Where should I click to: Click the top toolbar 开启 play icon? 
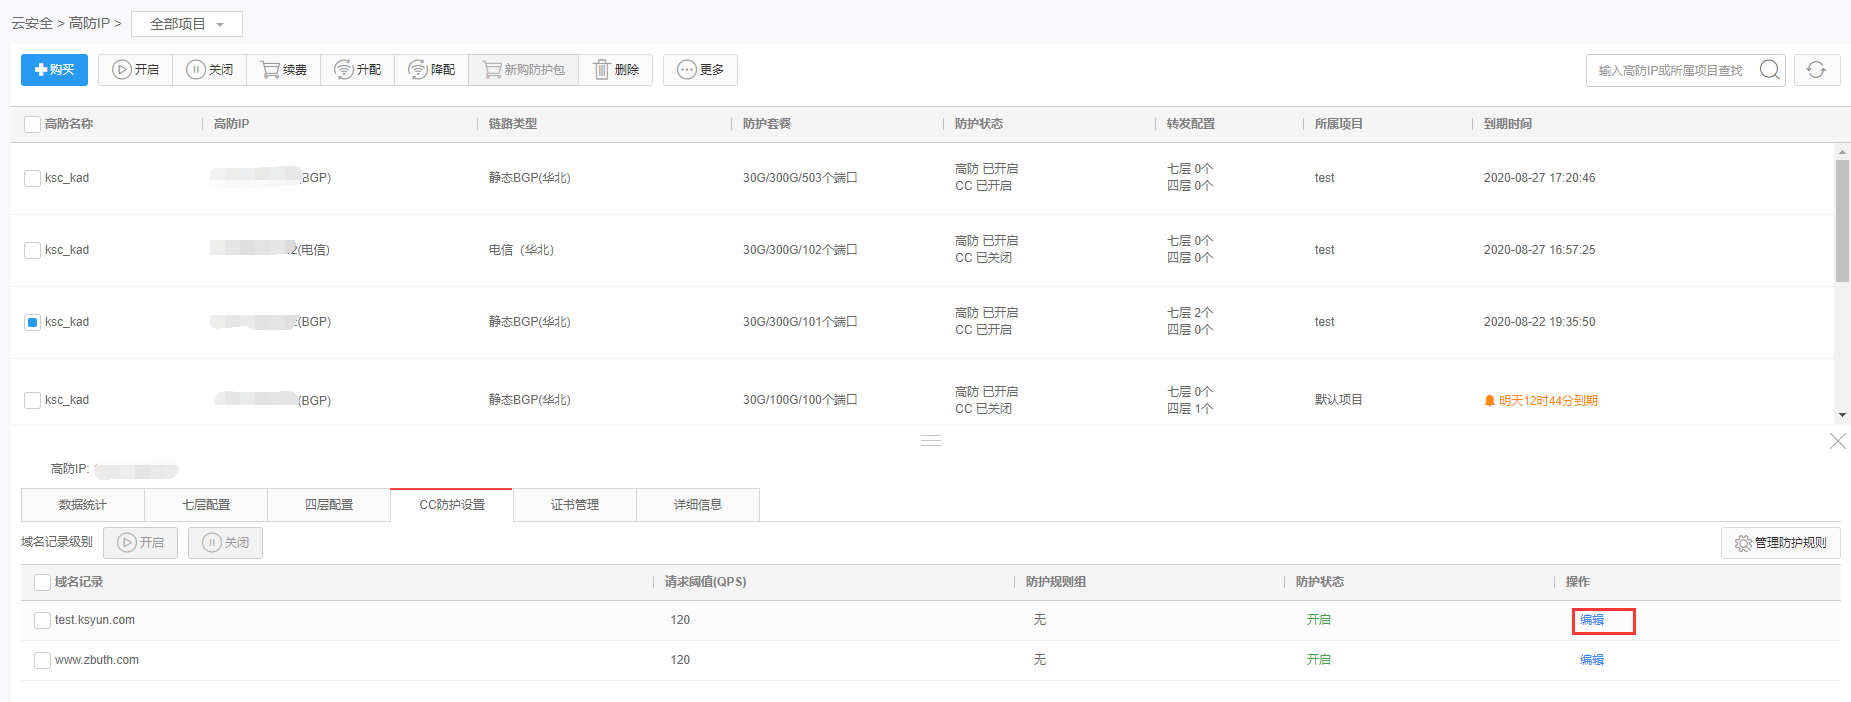click(x=122, y=70)
